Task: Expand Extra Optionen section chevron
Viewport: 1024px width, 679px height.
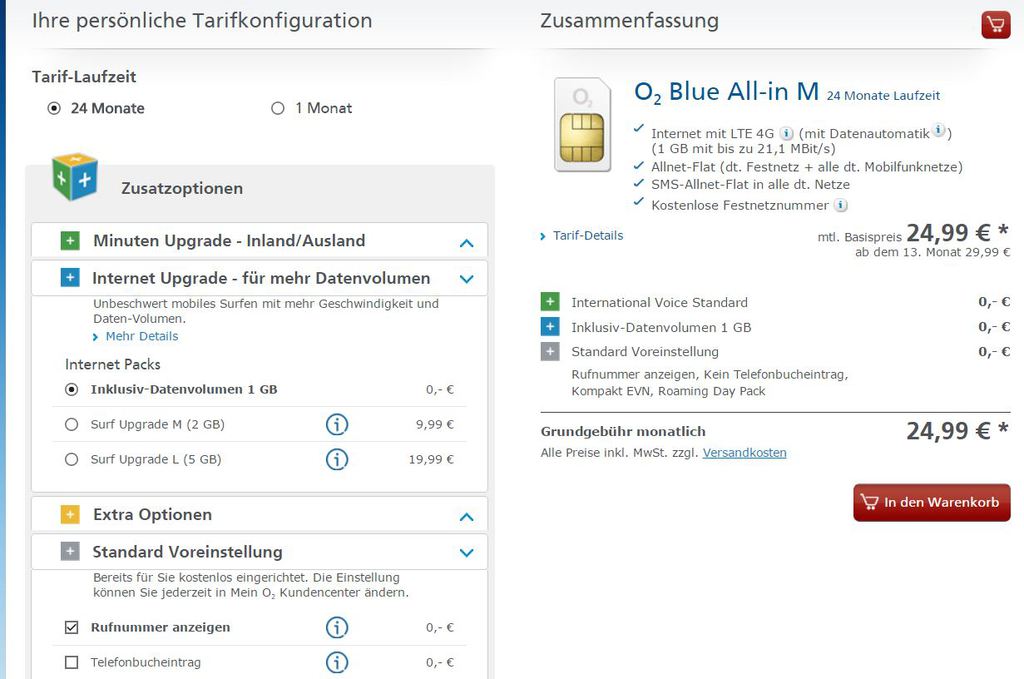Action: click(466, 517)
